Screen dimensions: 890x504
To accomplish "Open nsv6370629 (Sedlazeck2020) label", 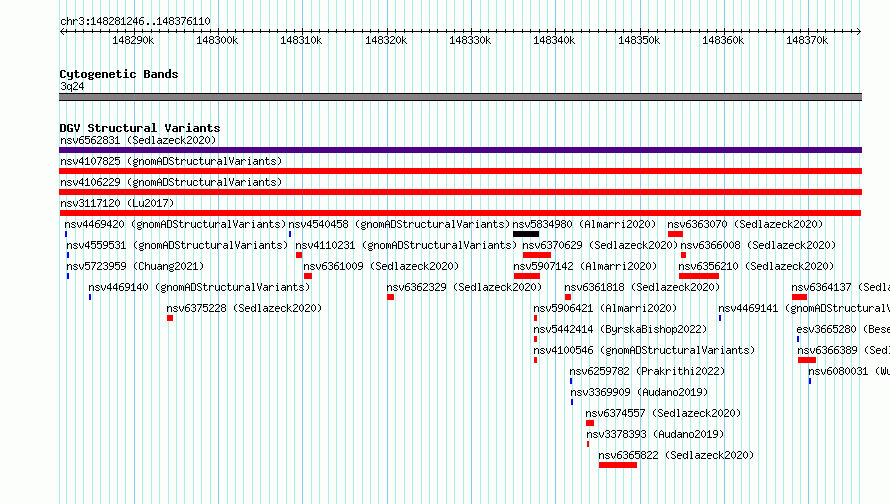I will coord(600,245).
